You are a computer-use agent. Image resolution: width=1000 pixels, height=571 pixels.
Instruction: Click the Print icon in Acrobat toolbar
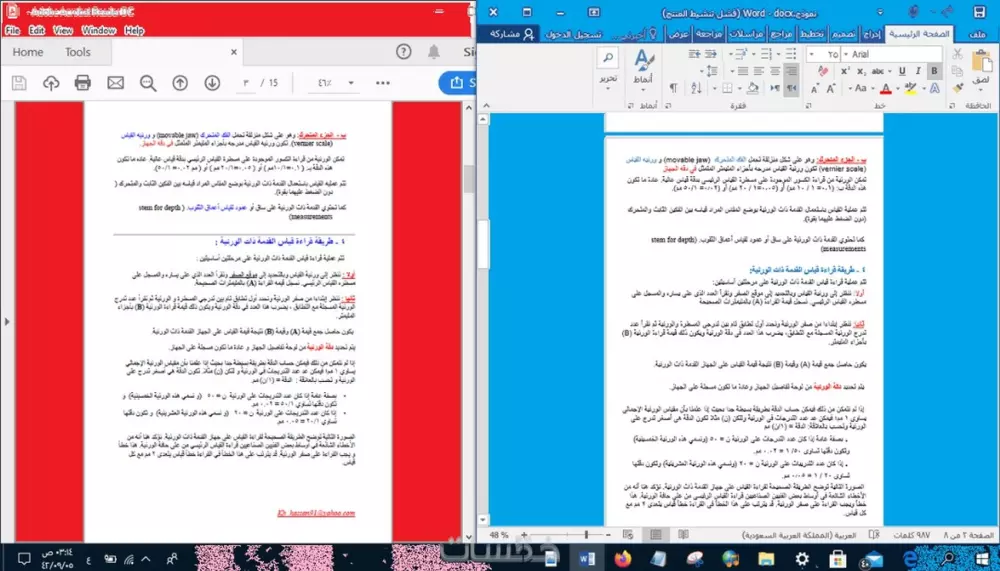[82, 82]
